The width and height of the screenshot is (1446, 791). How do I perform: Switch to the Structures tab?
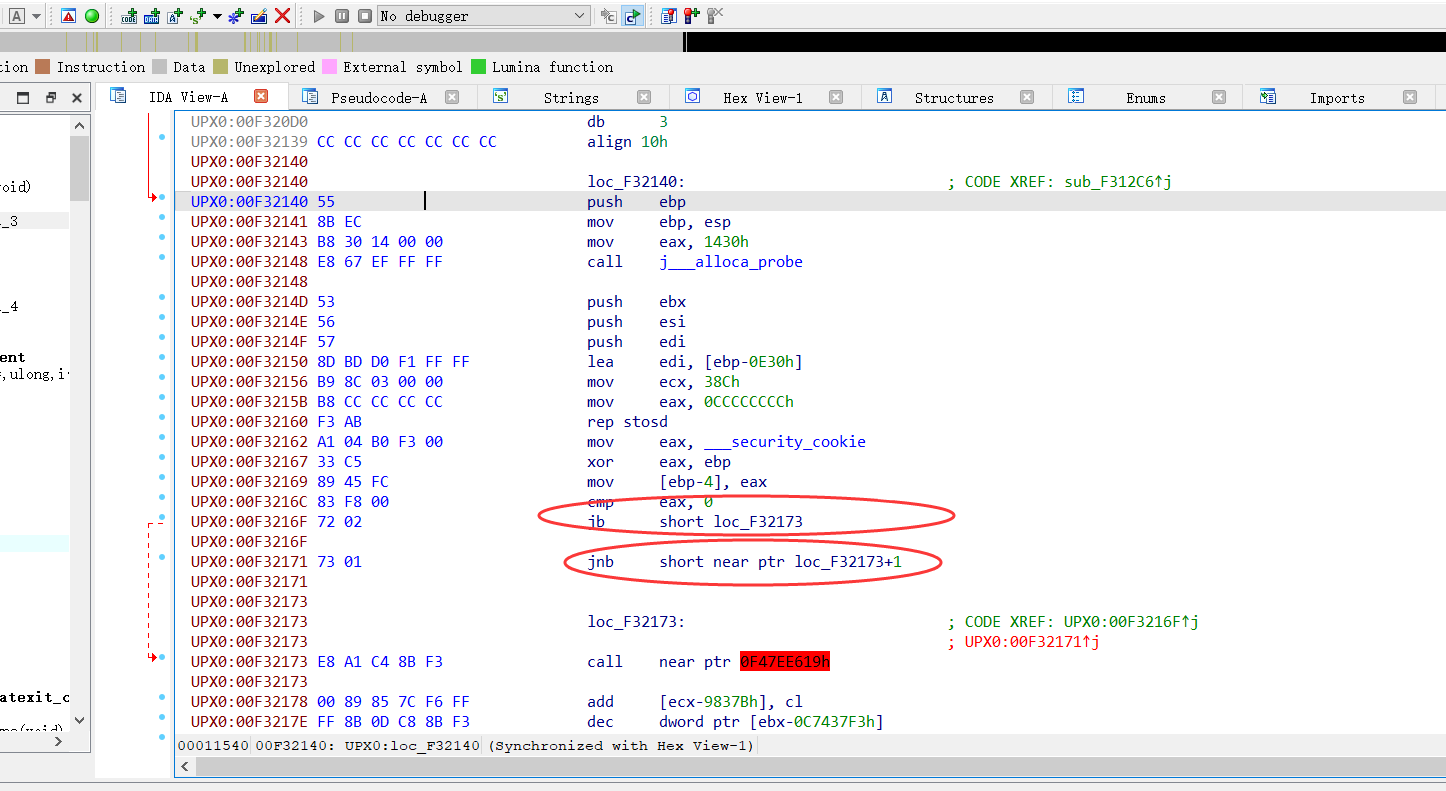[x=954, y=97]
